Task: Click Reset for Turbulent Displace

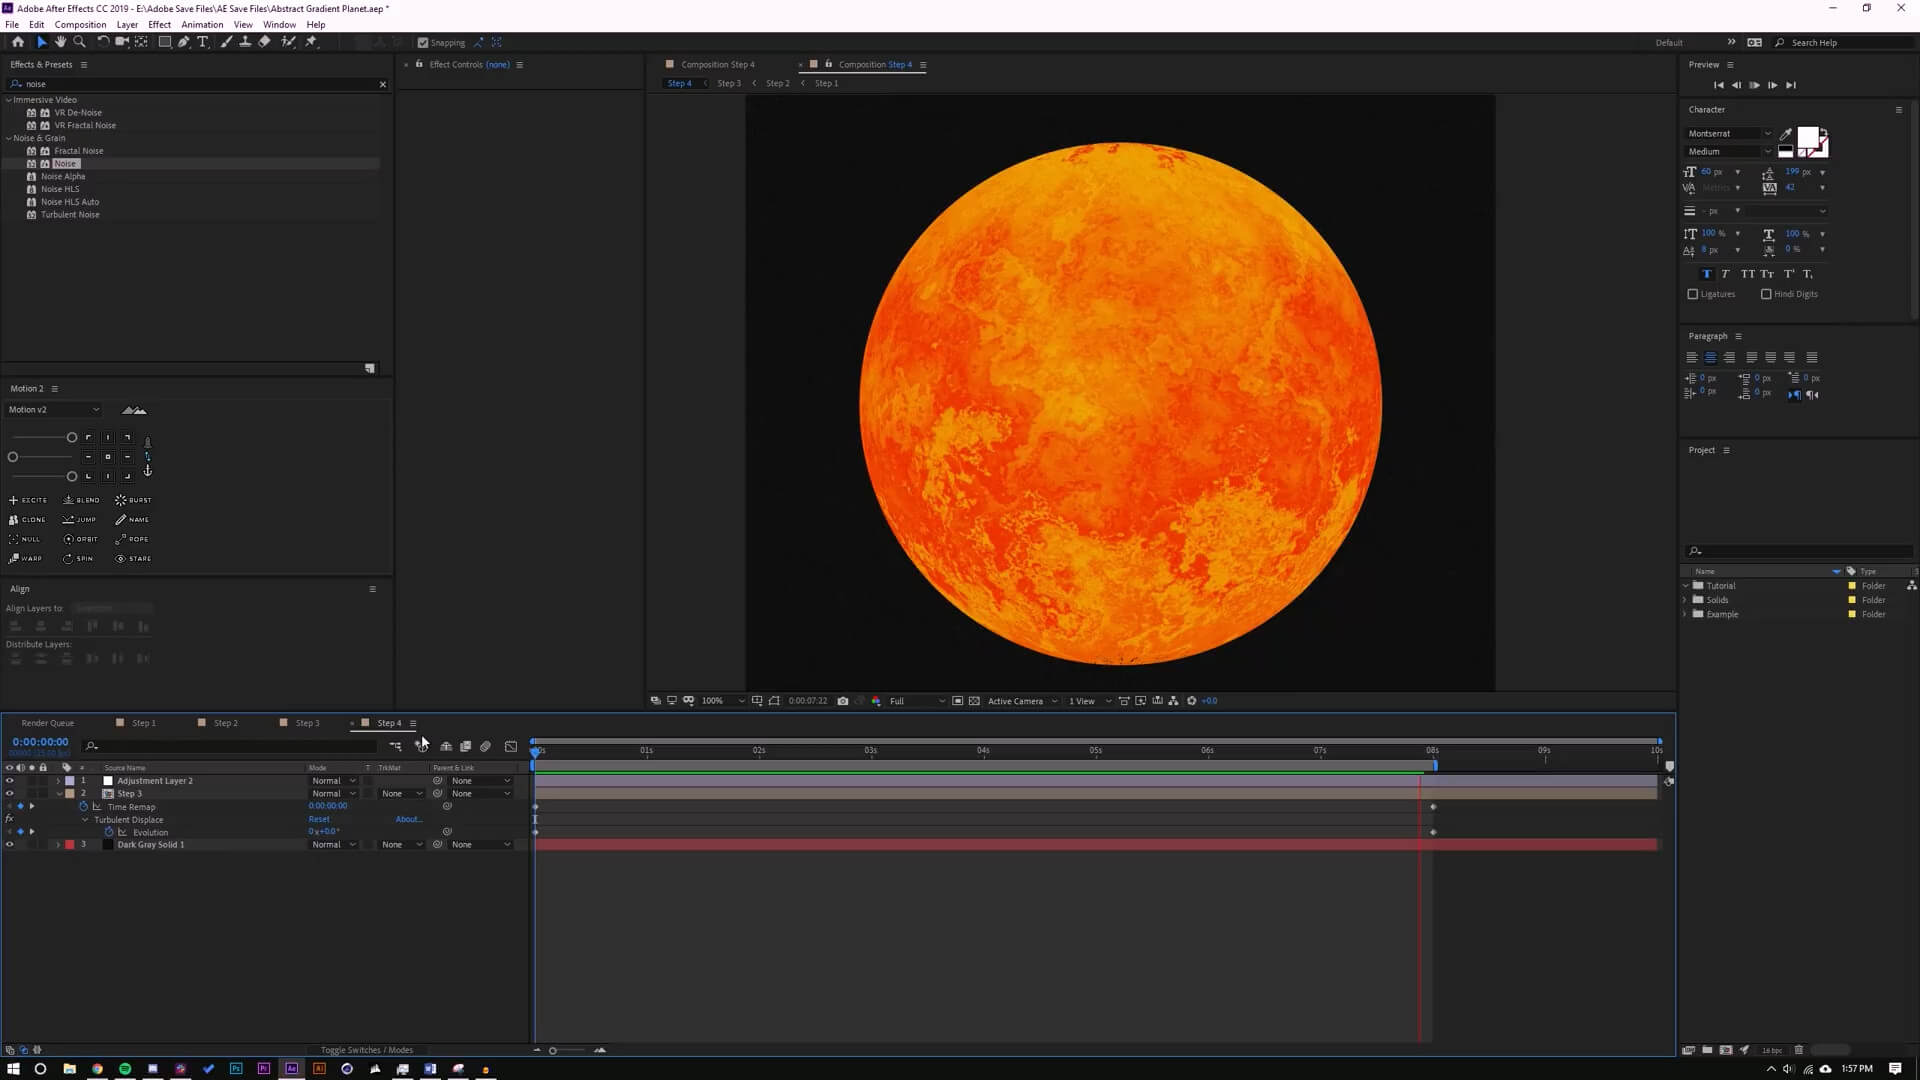Action: click(319, 819)
